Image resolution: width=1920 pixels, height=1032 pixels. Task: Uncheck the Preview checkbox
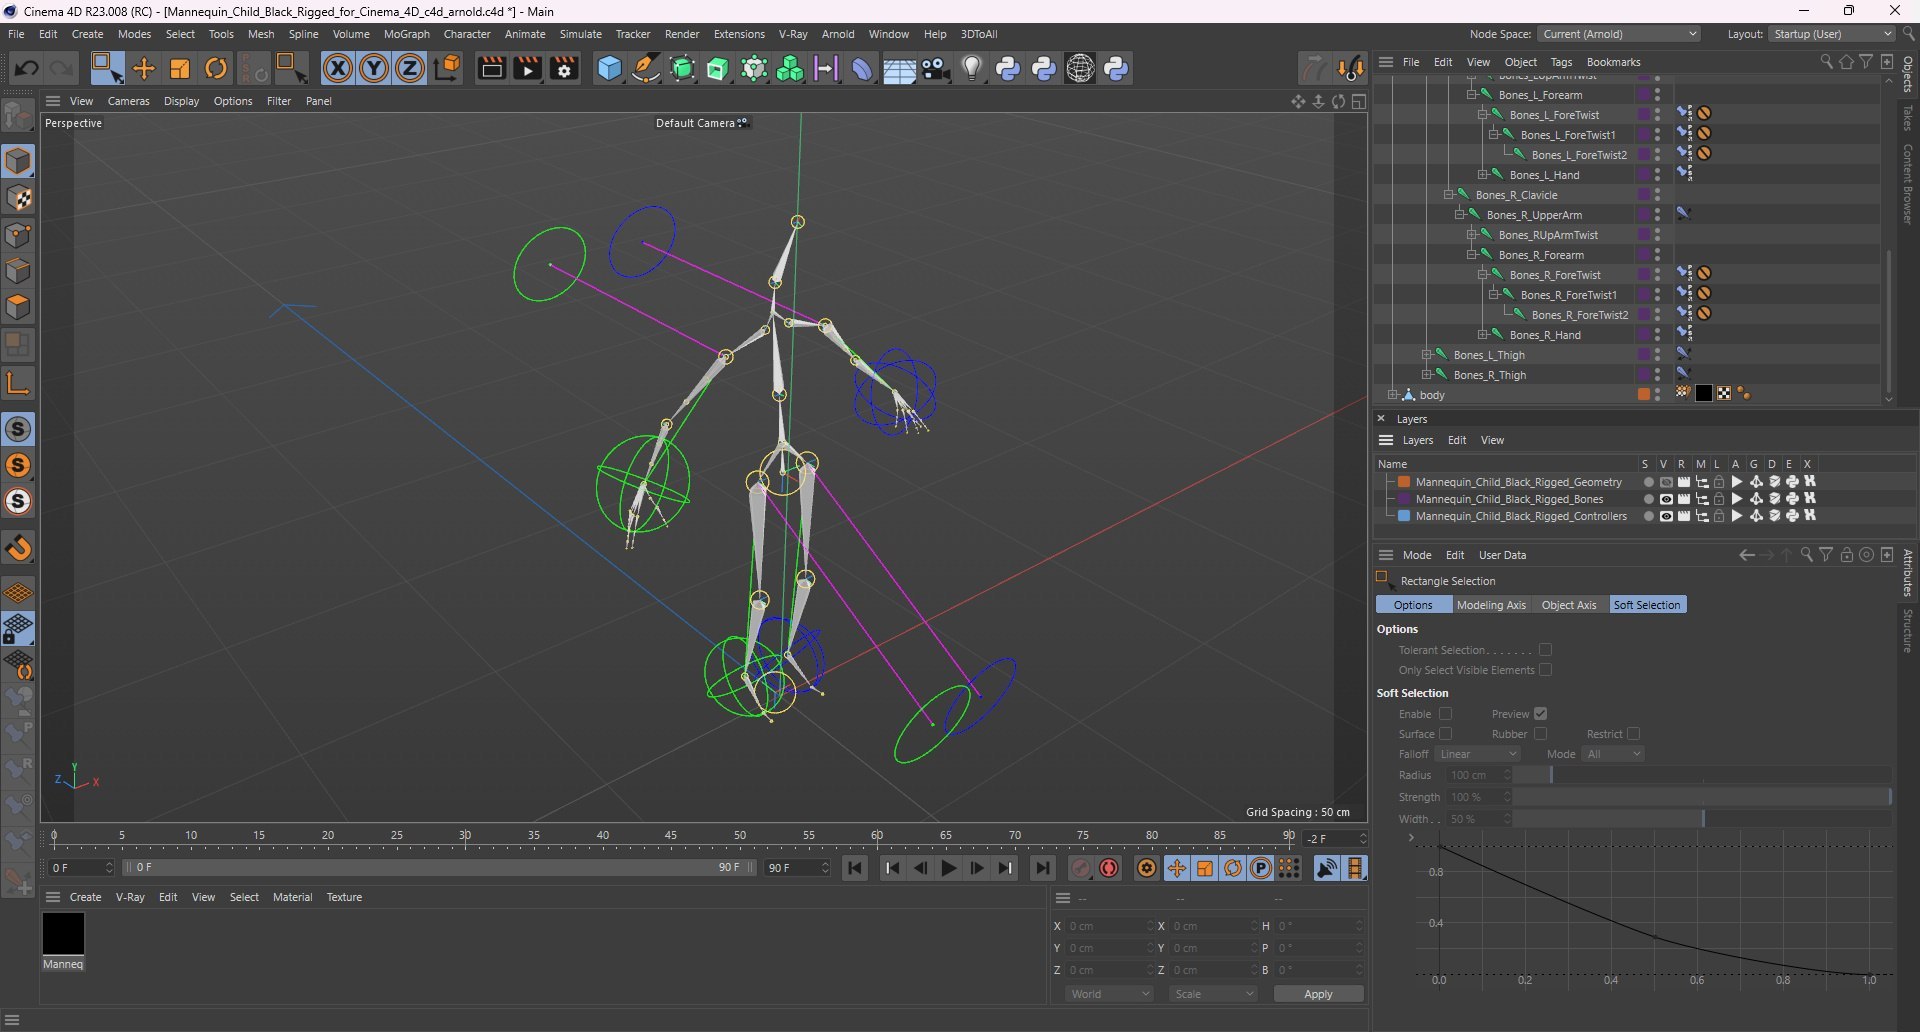pyautogui.click(x=1540, y=714)
